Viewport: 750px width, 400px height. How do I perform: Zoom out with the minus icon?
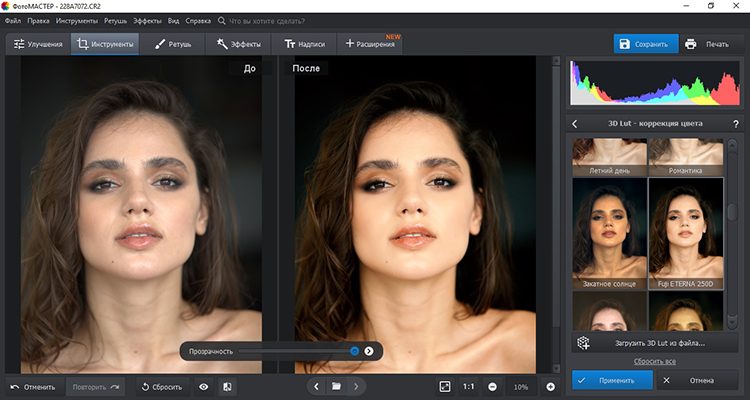pos(493,386)
